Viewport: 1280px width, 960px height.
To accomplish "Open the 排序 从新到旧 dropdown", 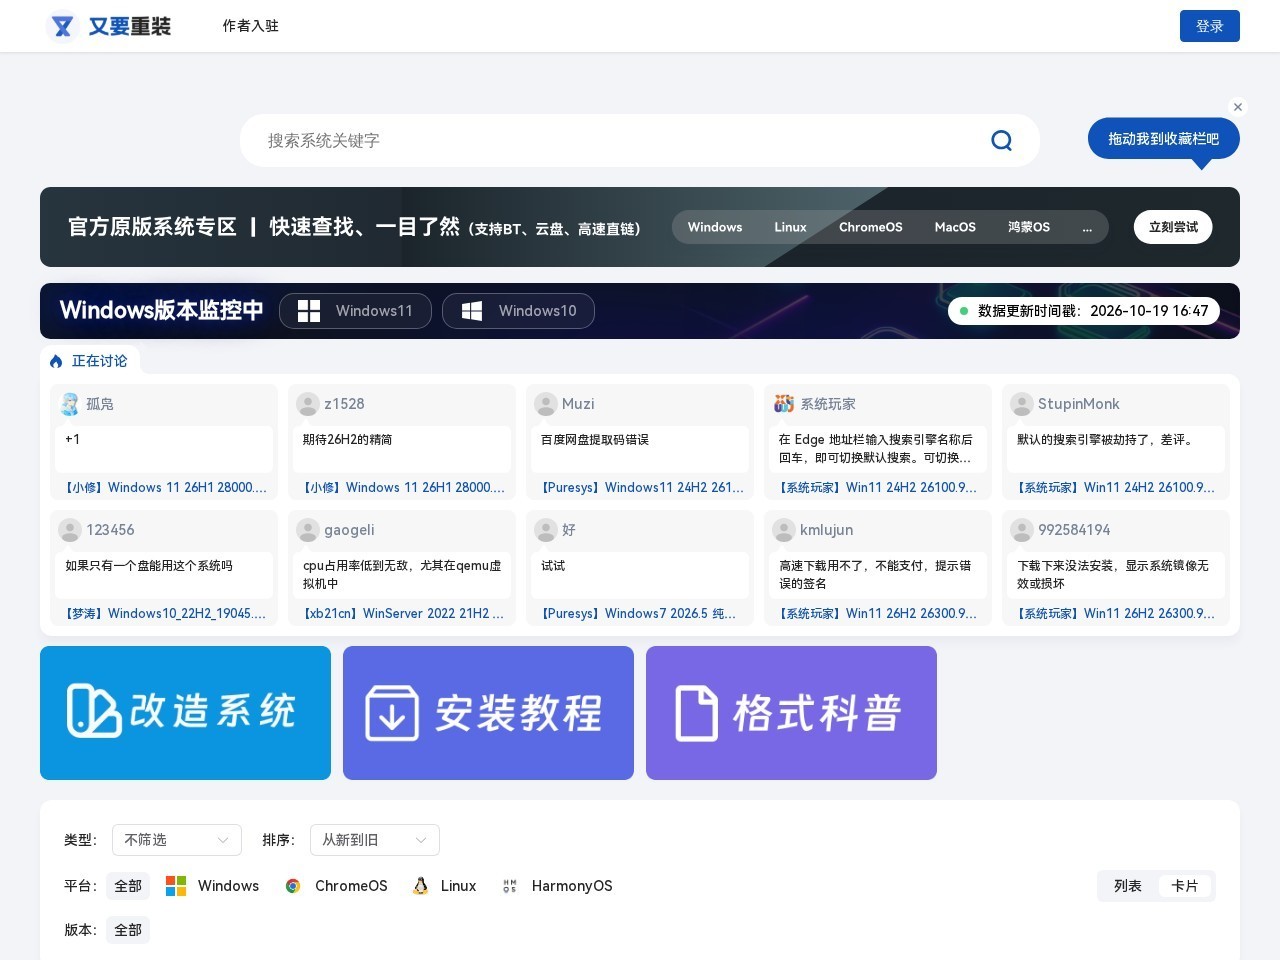I will (375, 840).
